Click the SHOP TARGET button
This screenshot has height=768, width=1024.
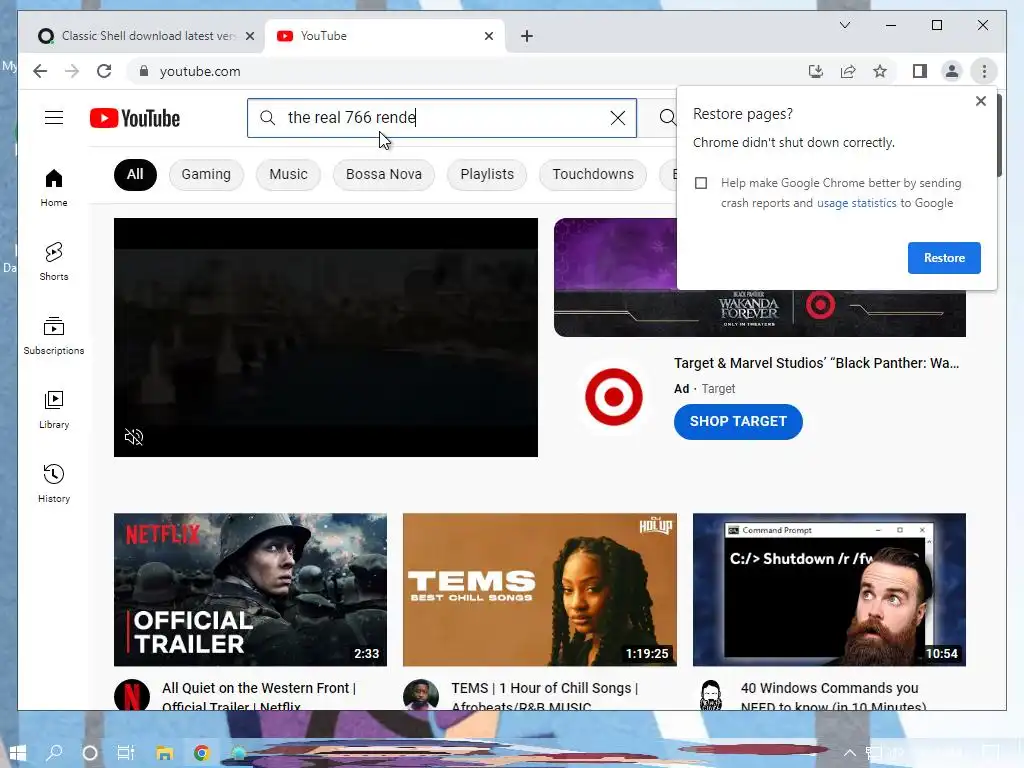(738, 421)
